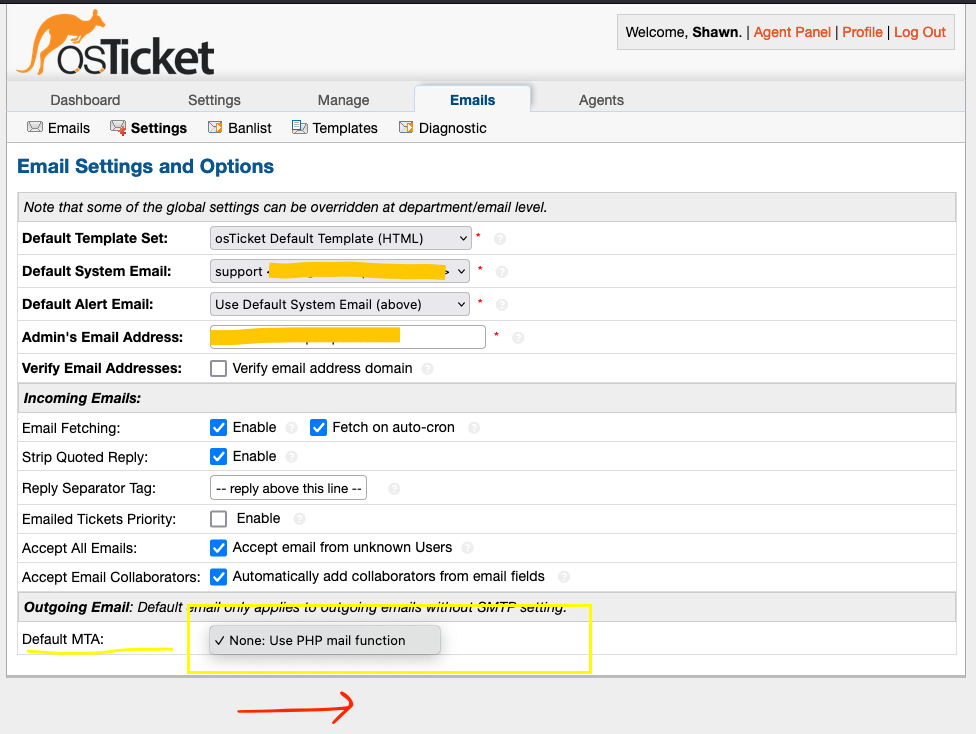976x734 pixels.
Task: Open the Default Template Set dropdown
Action: (x=340, y=238)
